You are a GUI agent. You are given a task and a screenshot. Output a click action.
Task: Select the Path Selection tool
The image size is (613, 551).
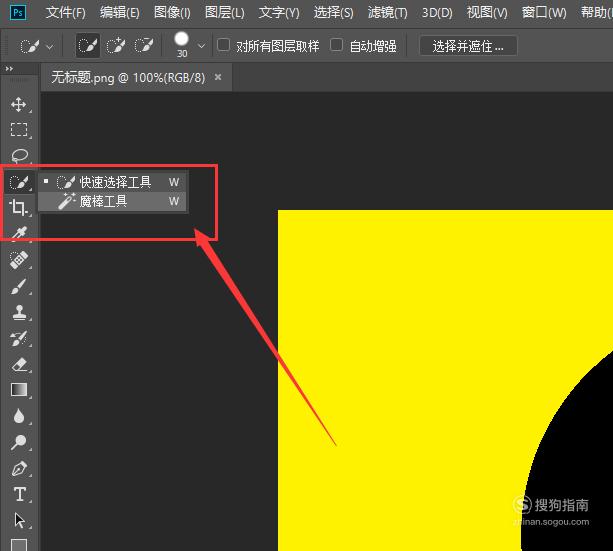[19, 520]
